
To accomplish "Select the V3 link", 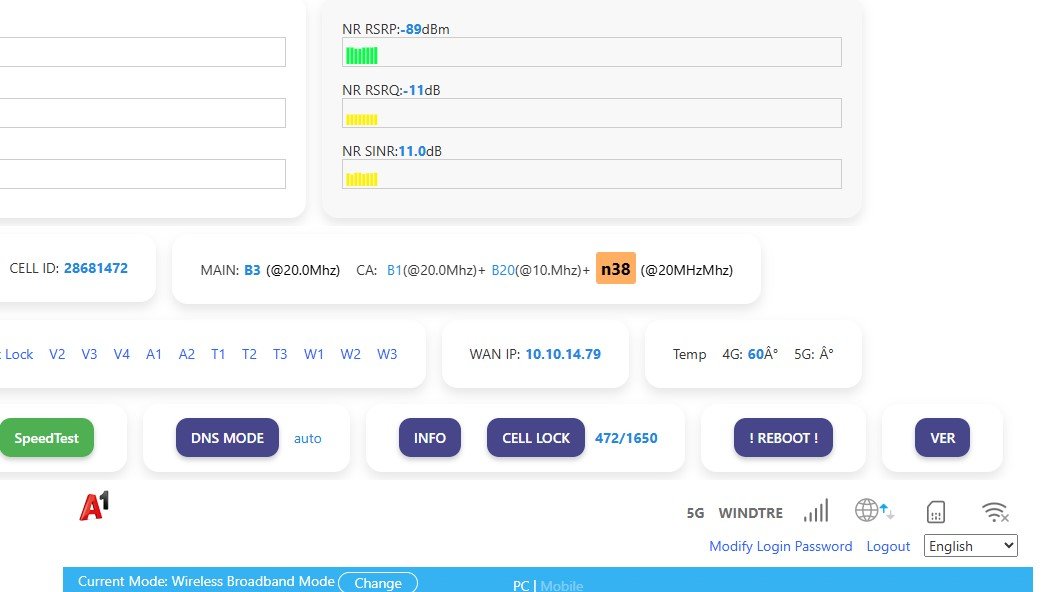I will click(x=89, y=354).
